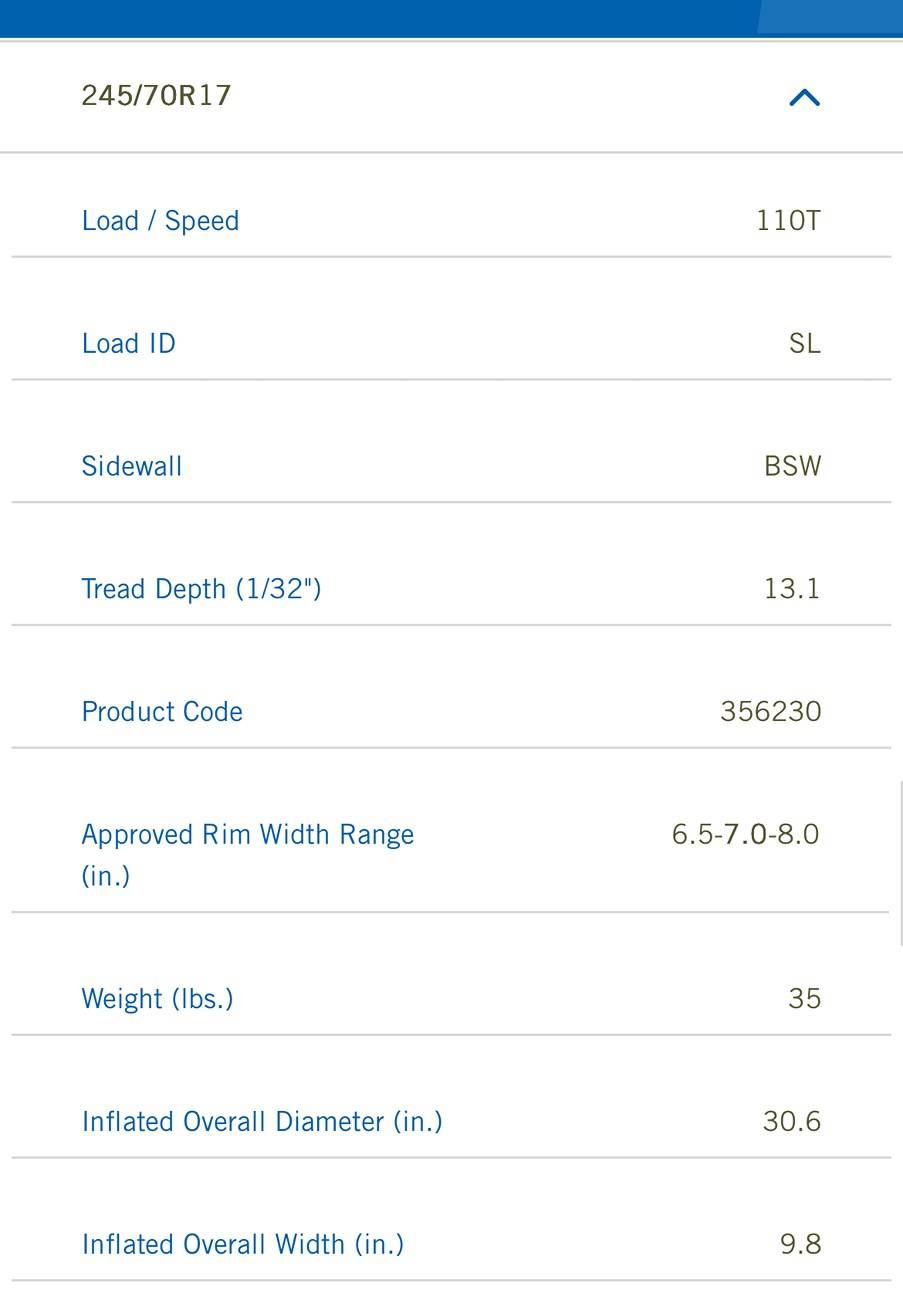Screen dimensions: 903x1300
Task: Select the 245/70R17 tire size header
Action: (156, 96)
